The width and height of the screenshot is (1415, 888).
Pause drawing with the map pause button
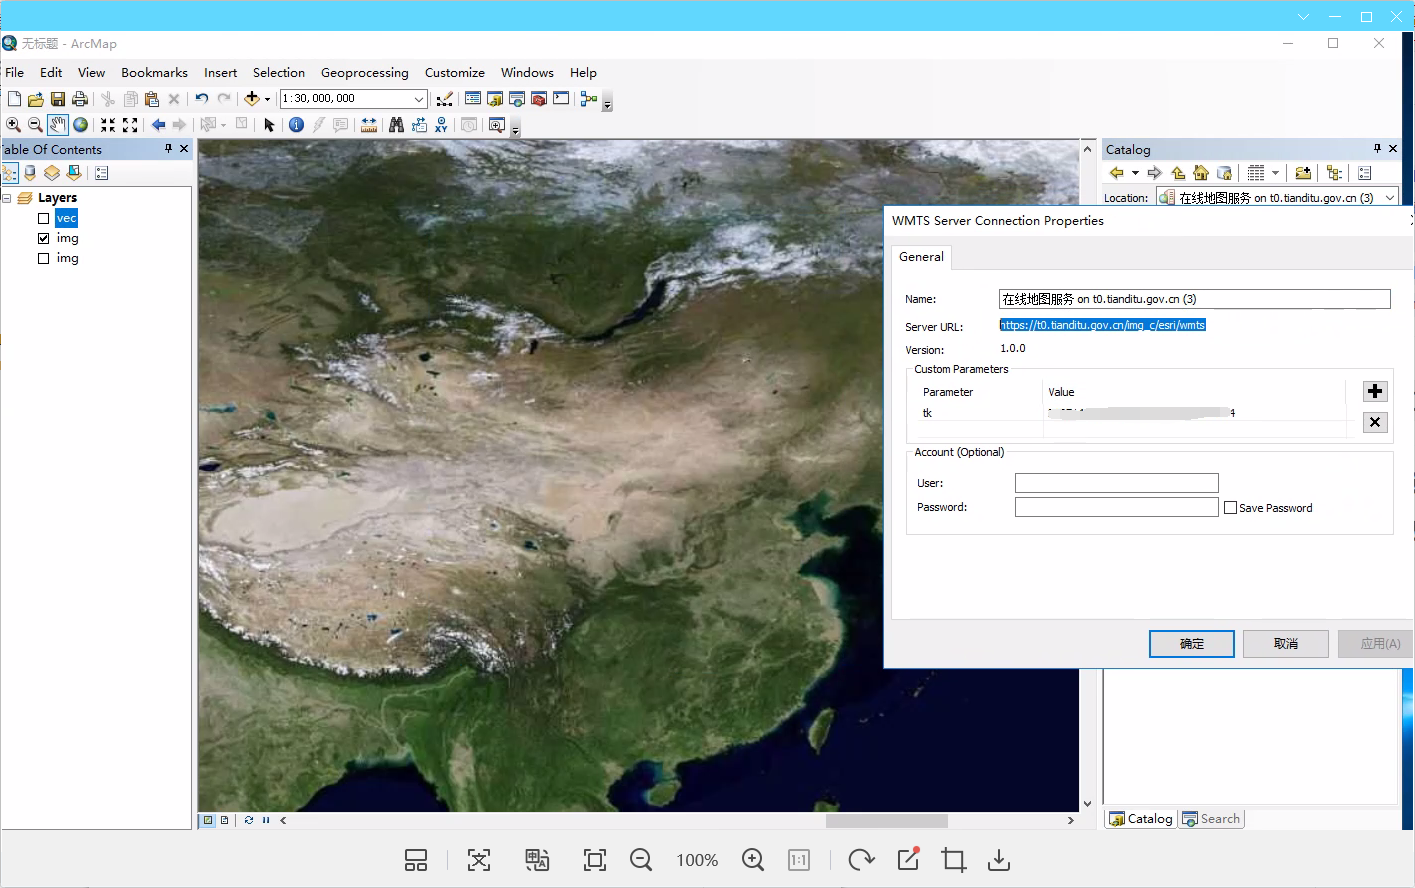click(x=266, y=820)
